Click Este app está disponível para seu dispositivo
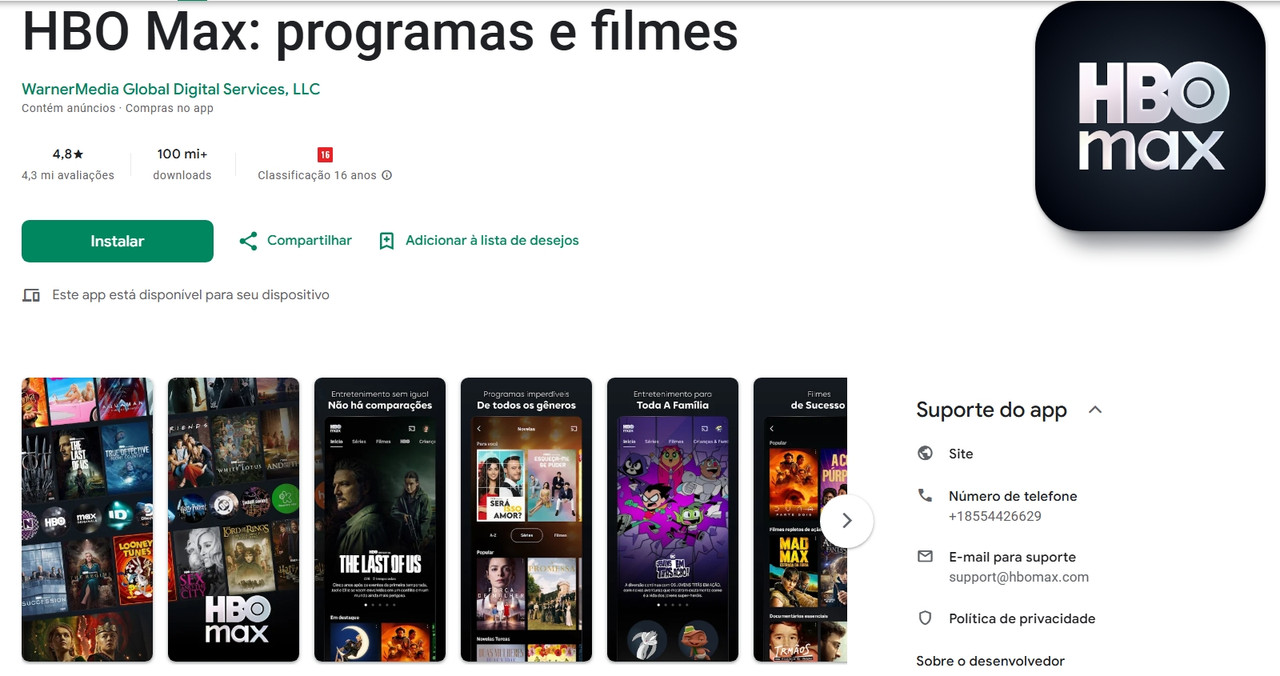The width and height of the screenshot is (1280, 676). tap(191, 295)
